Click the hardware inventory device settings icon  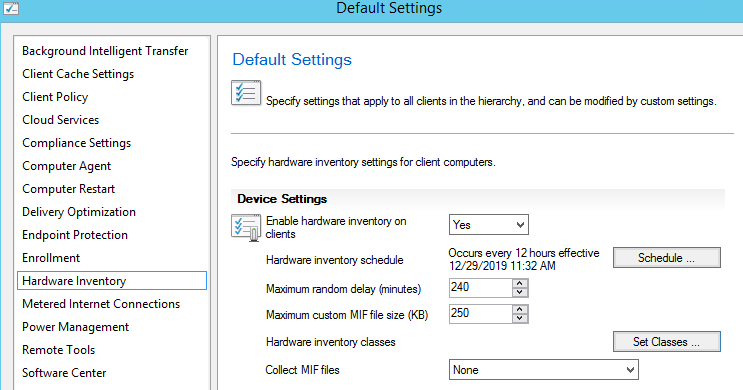(246, 227)
